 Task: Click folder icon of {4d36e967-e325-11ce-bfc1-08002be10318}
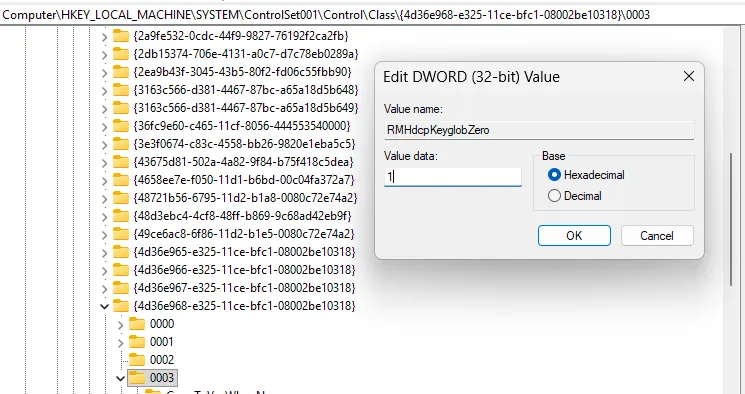tap(121, 288)
